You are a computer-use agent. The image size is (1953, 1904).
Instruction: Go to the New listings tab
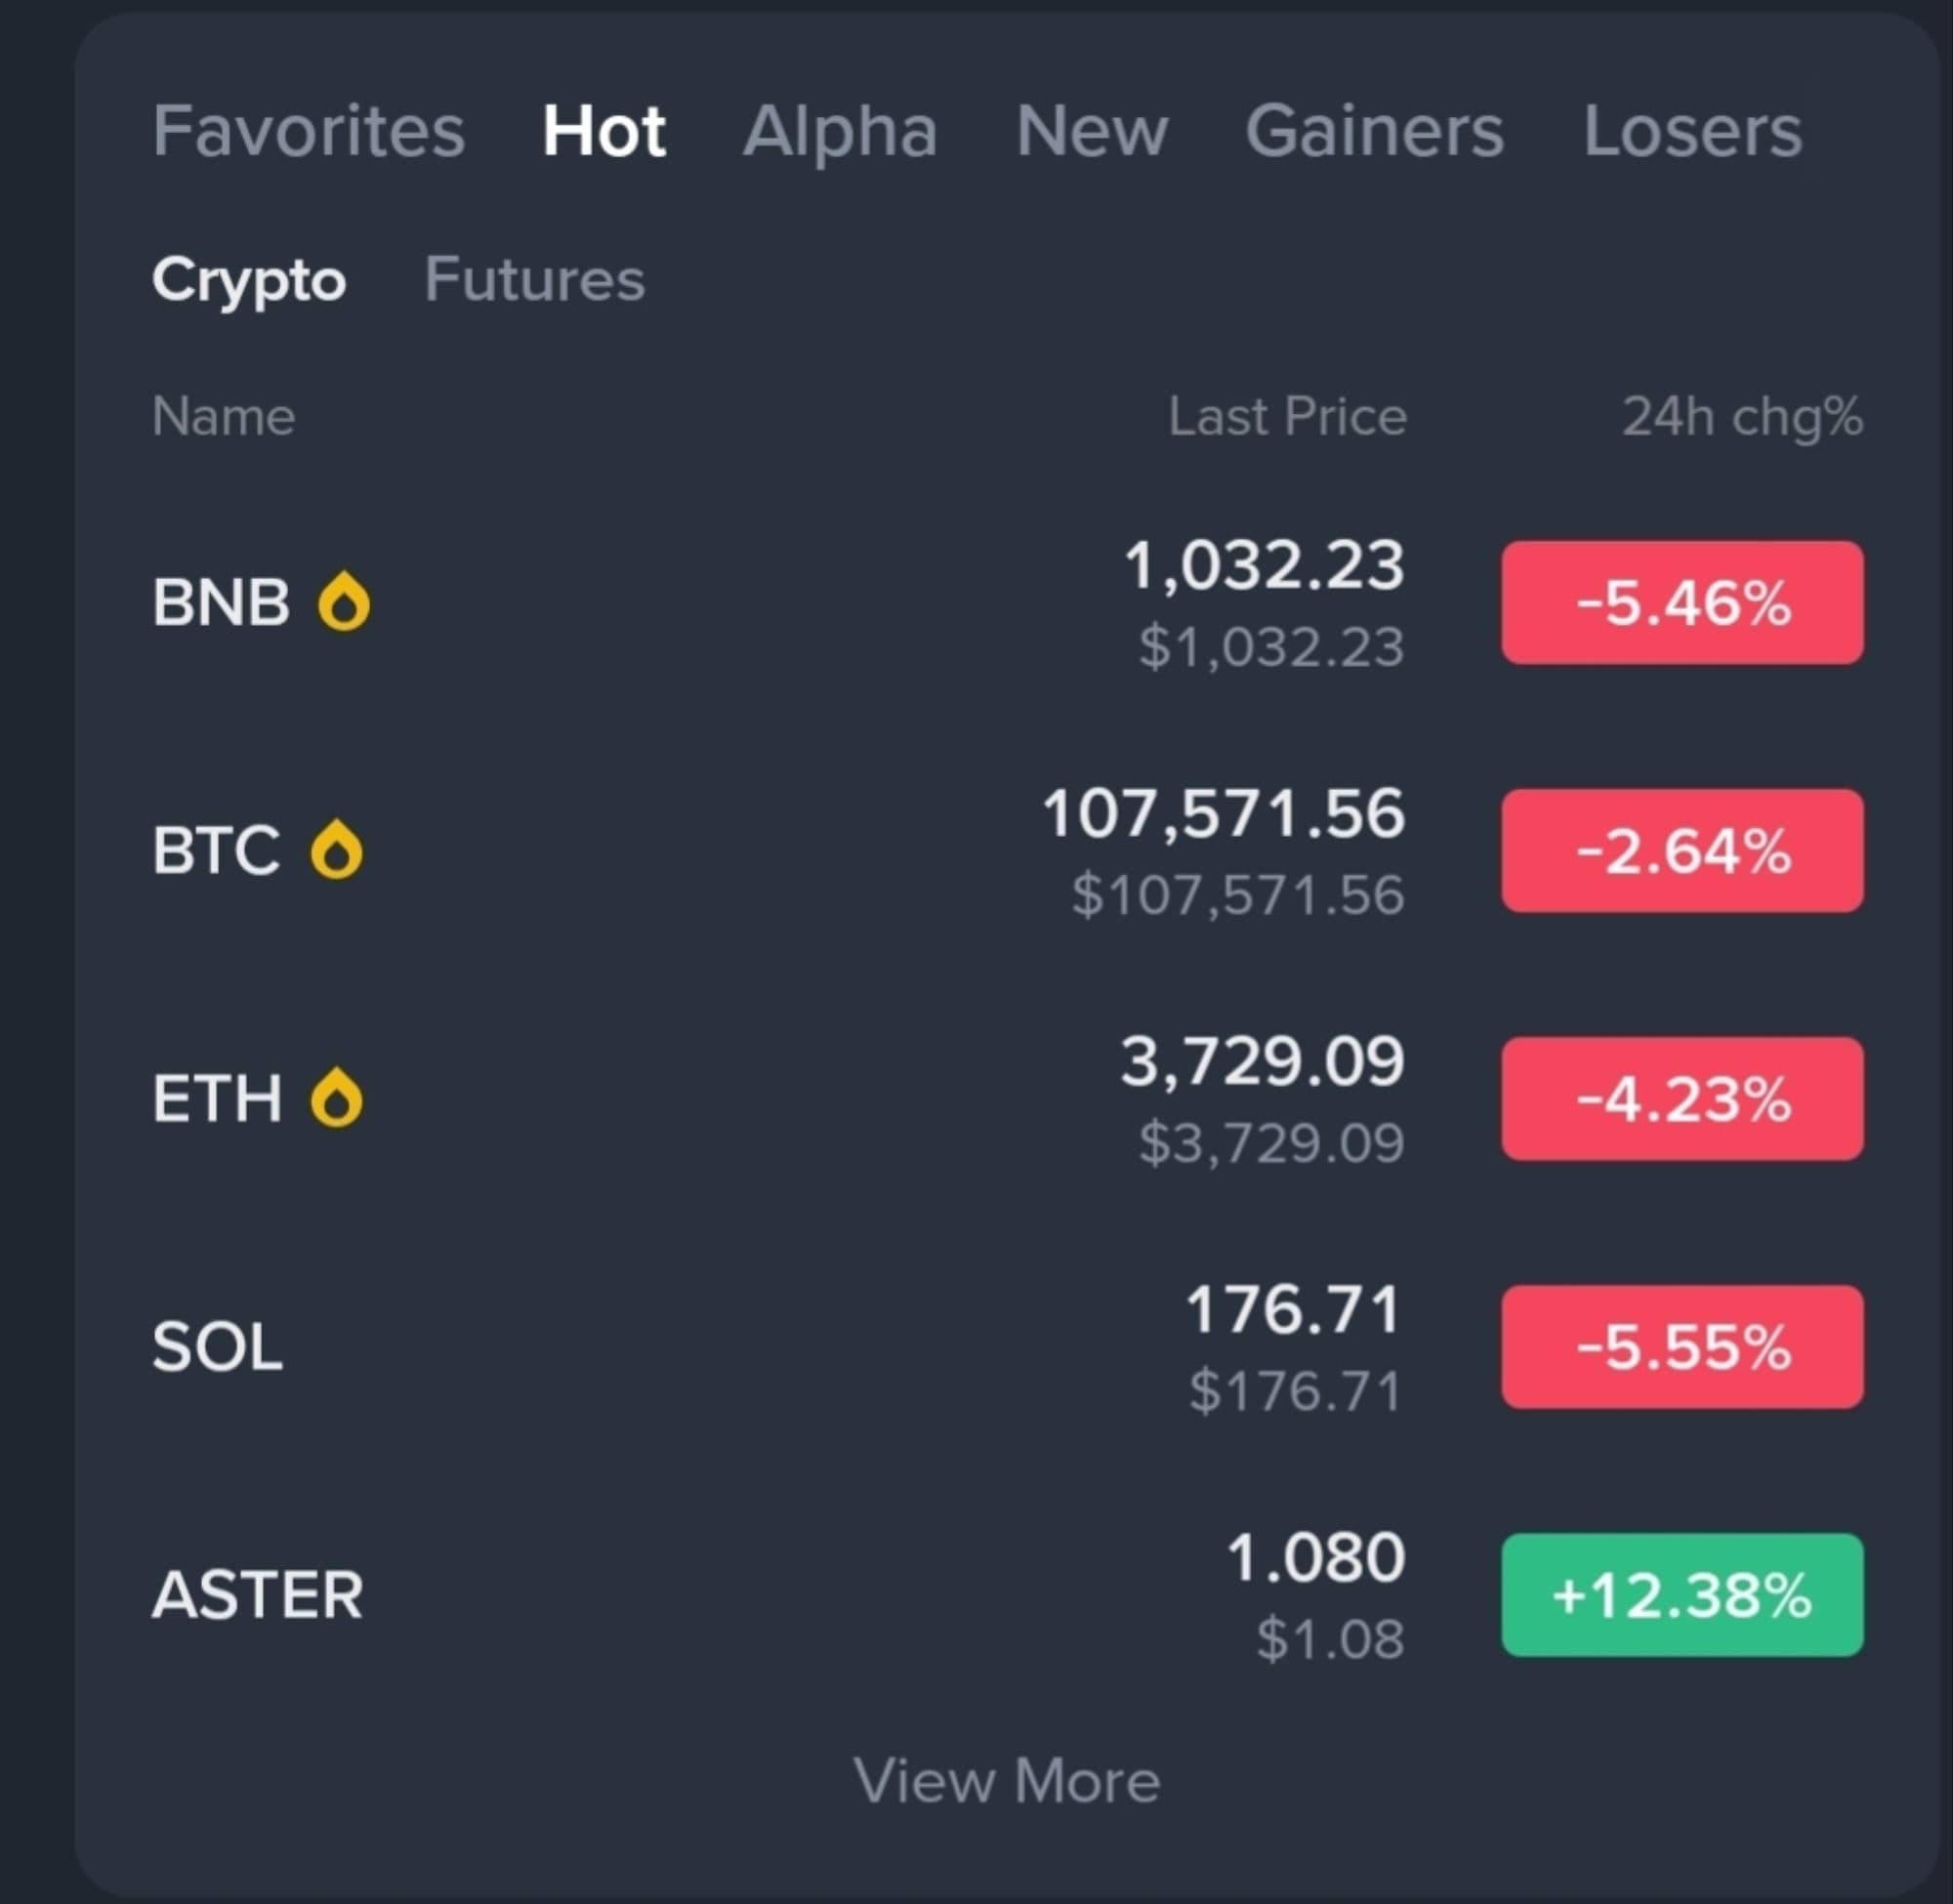point(1091,131)
